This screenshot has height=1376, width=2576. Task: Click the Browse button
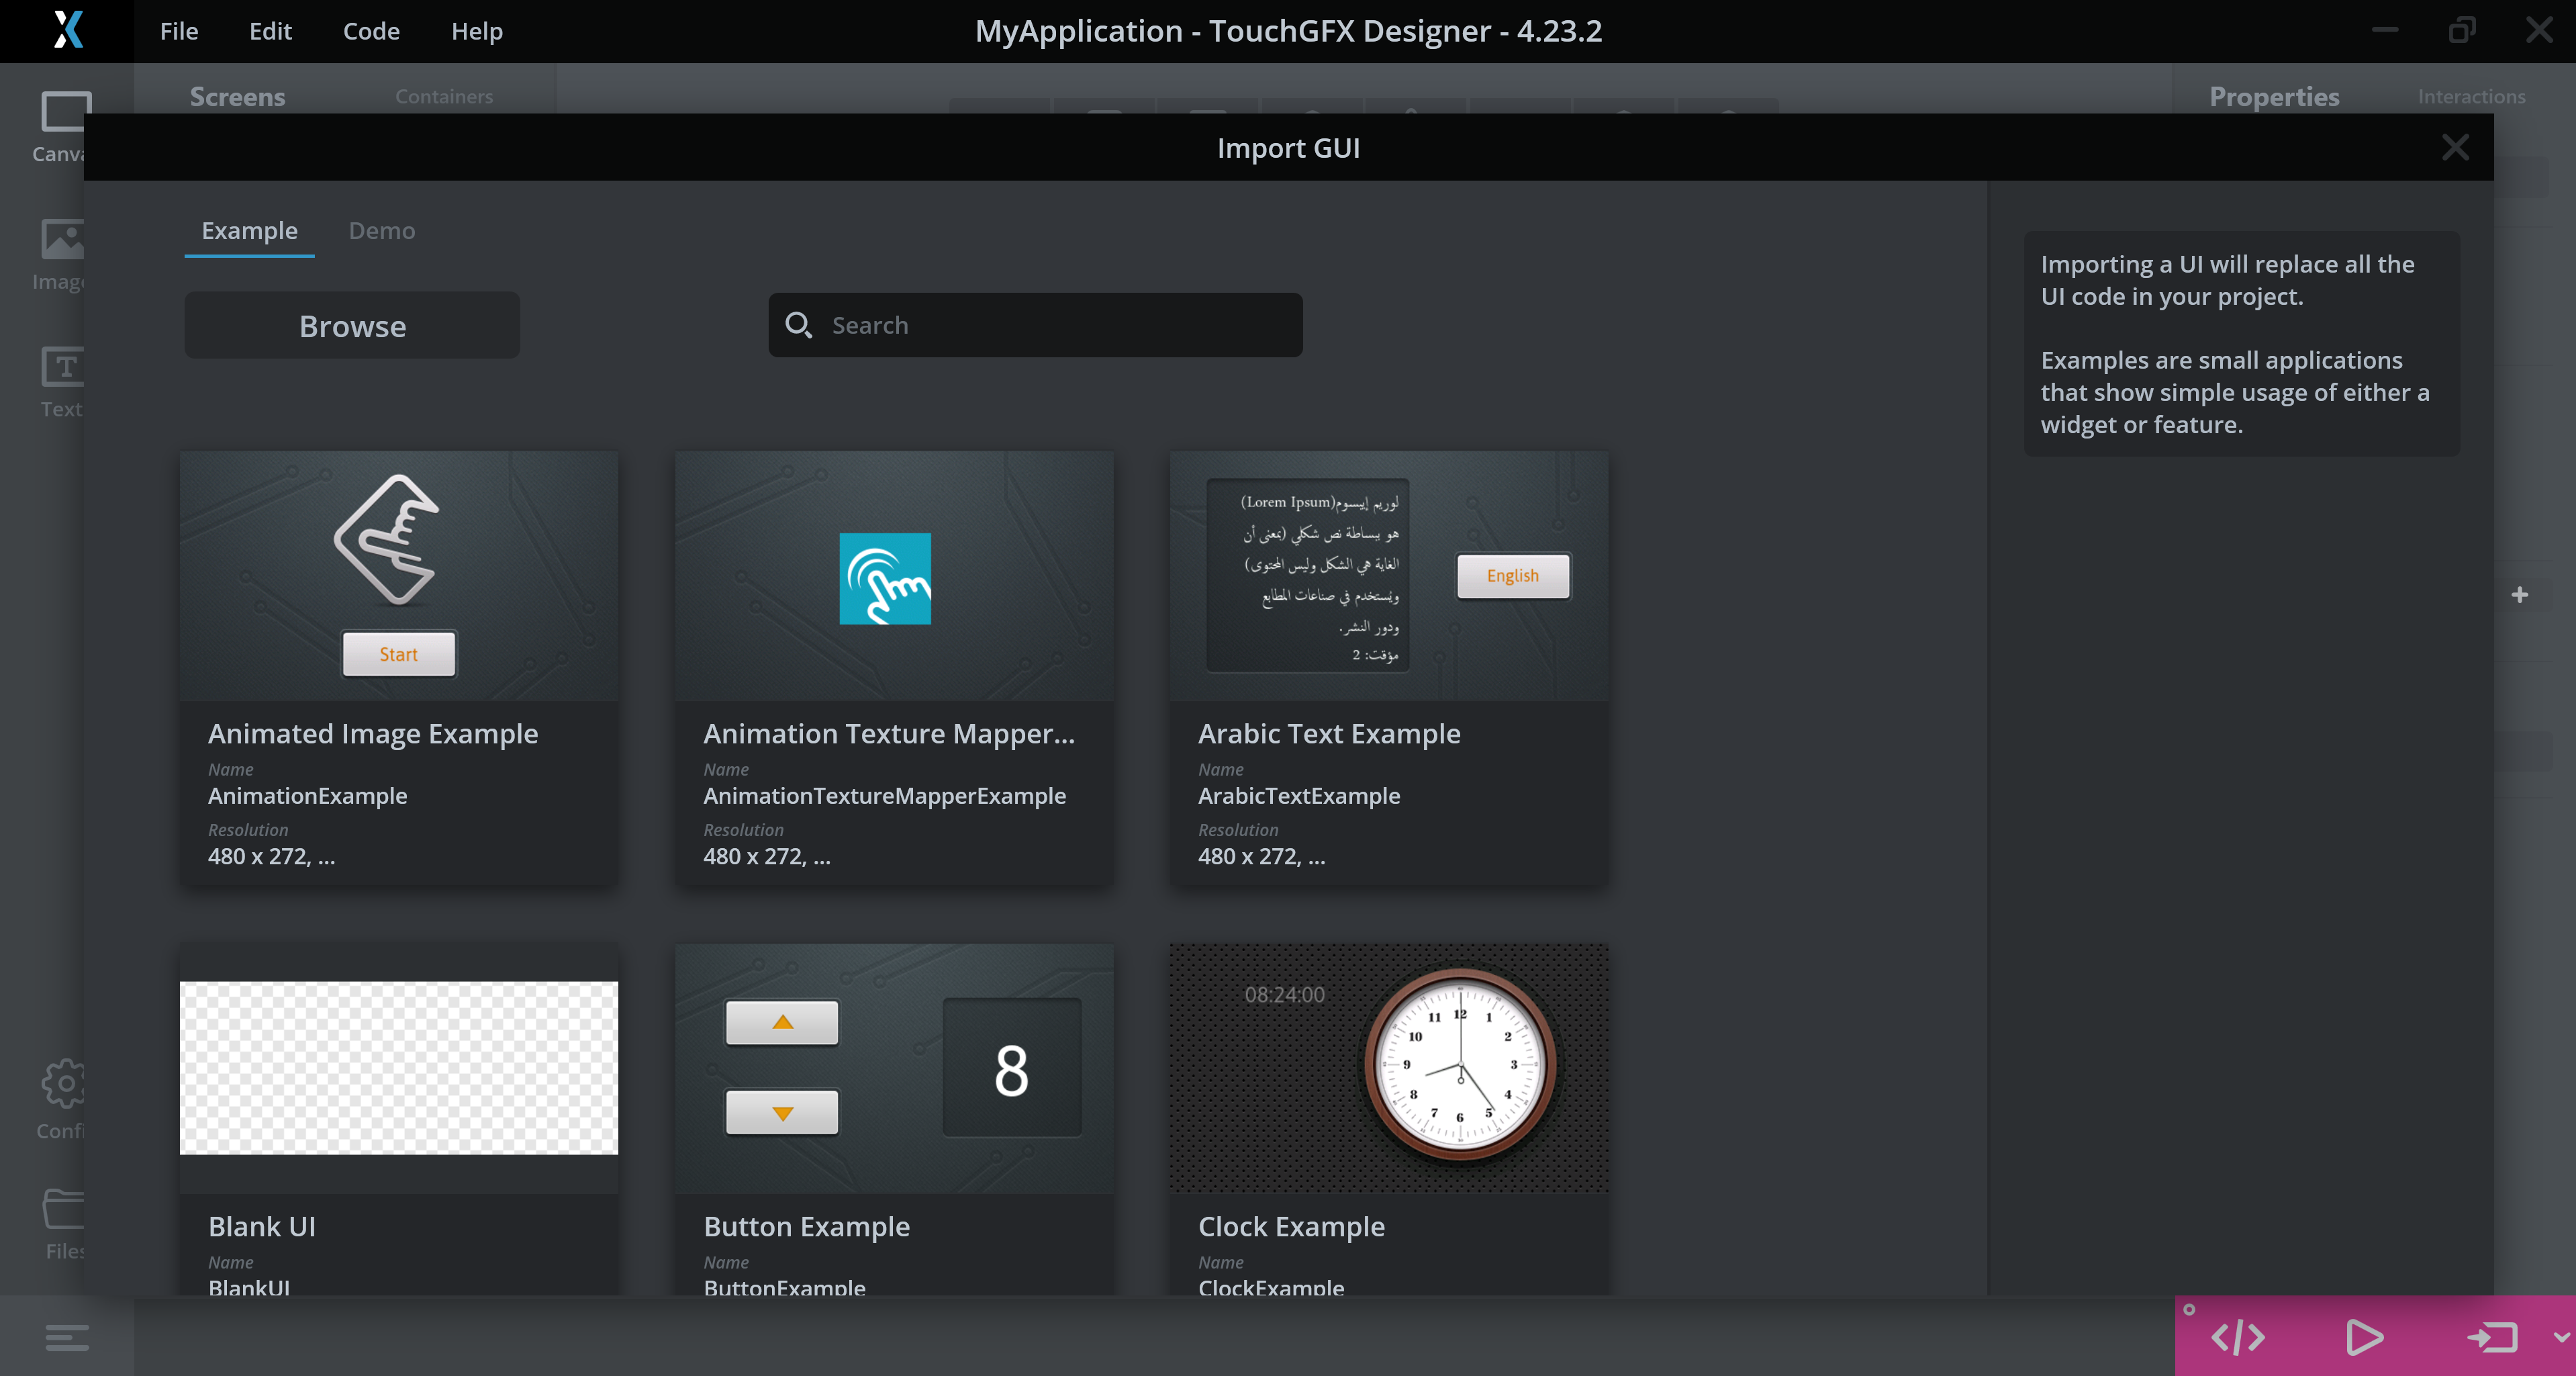tap(352, 325)
